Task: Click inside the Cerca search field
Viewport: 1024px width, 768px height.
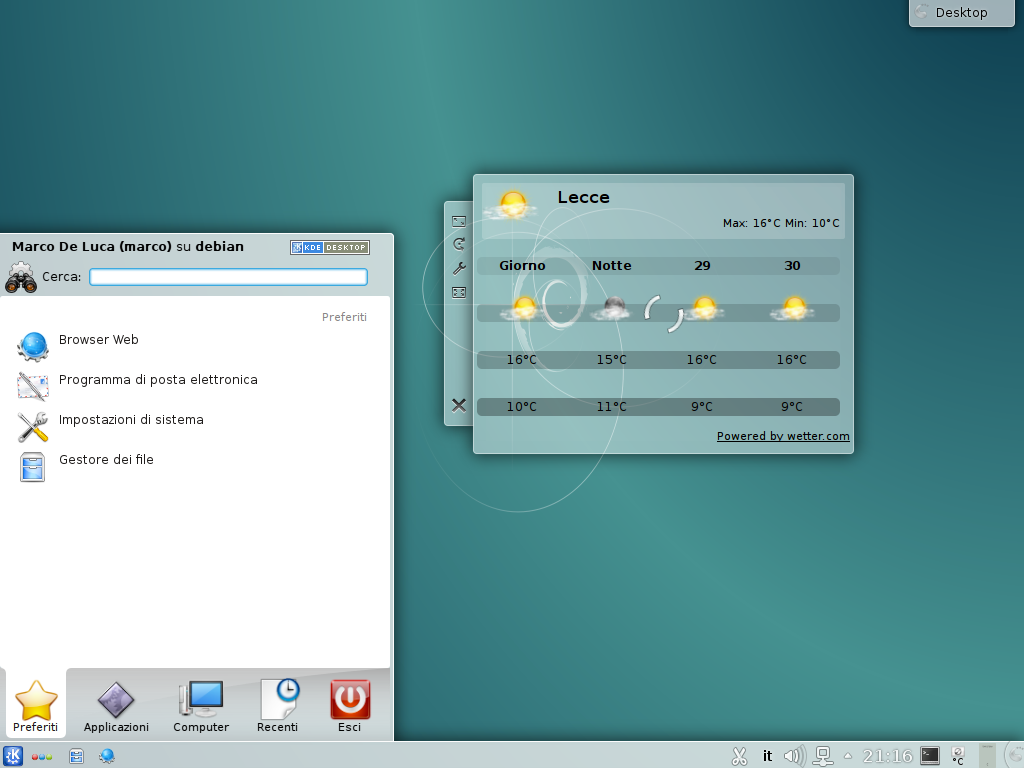Action: point(228,276)
